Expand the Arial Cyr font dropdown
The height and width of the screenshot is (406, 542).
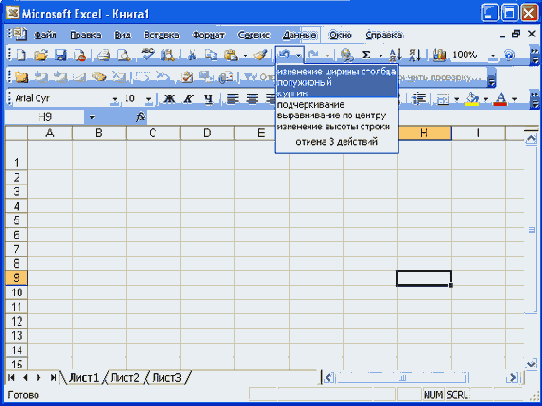tap(114, 100)
